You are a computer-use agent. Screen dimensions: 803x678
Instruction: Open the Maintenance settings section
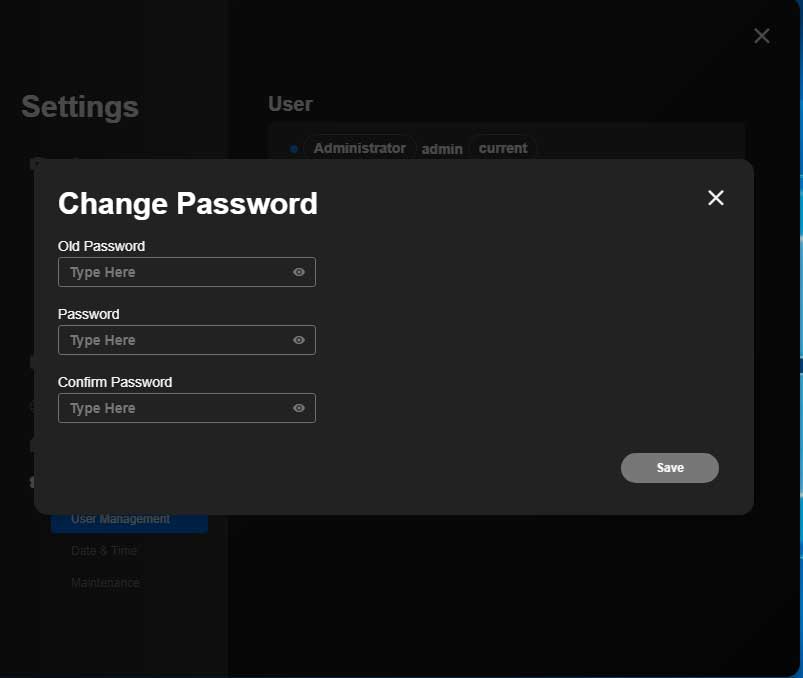pos(105,583)
